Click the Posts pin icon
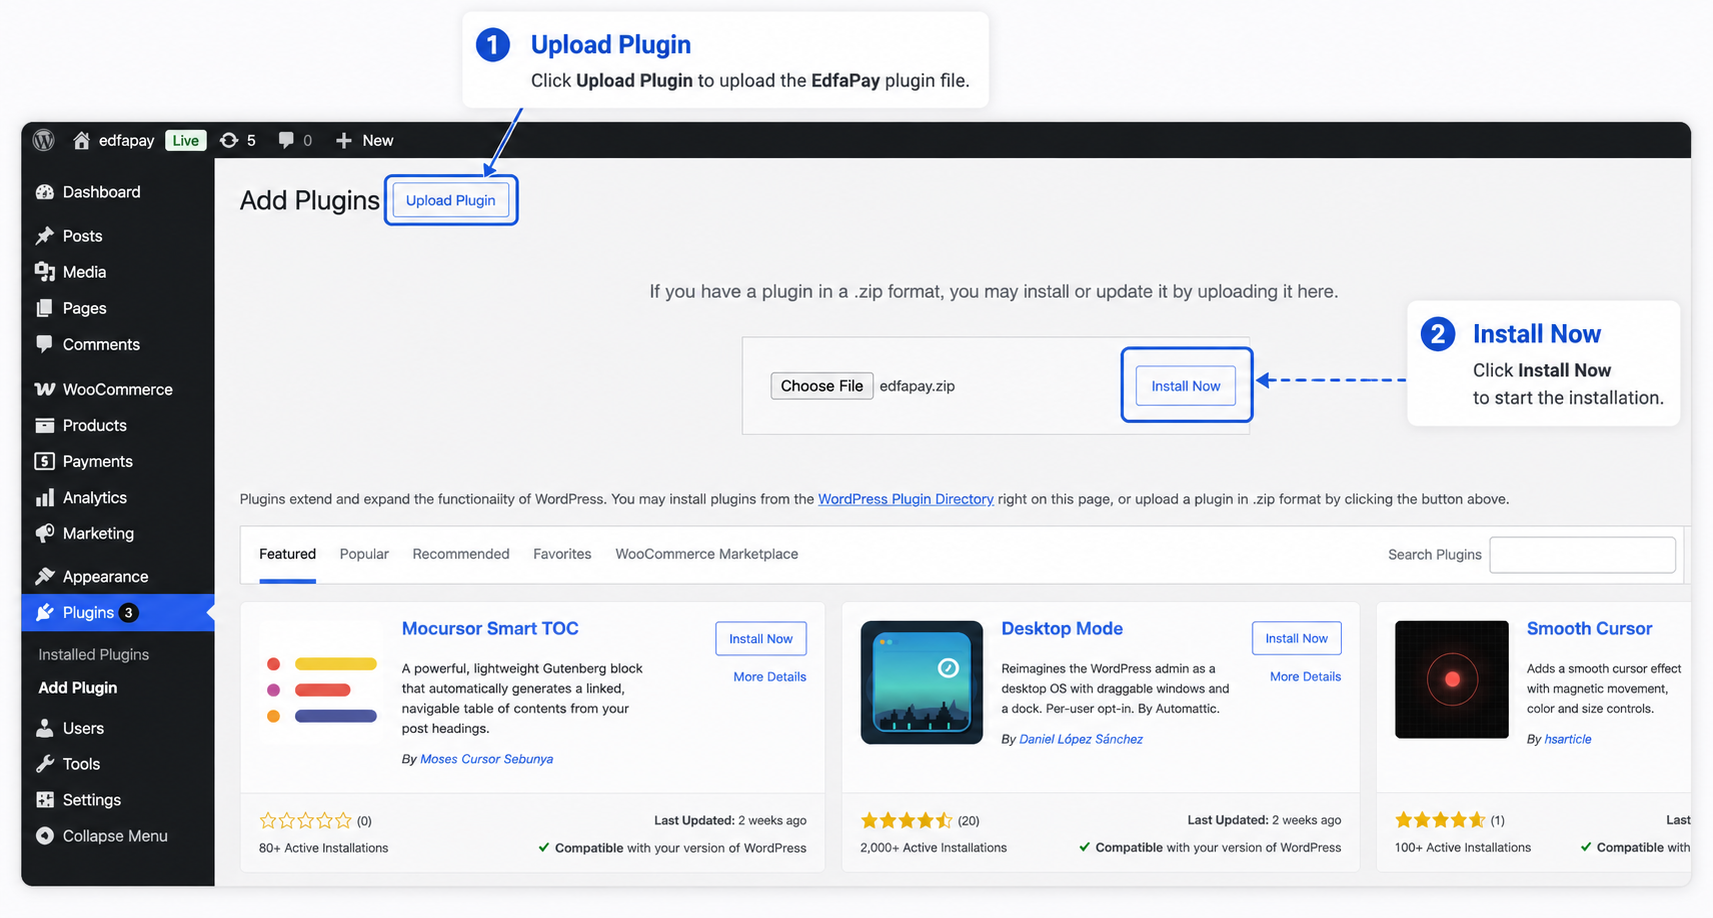 click(45, 236)
